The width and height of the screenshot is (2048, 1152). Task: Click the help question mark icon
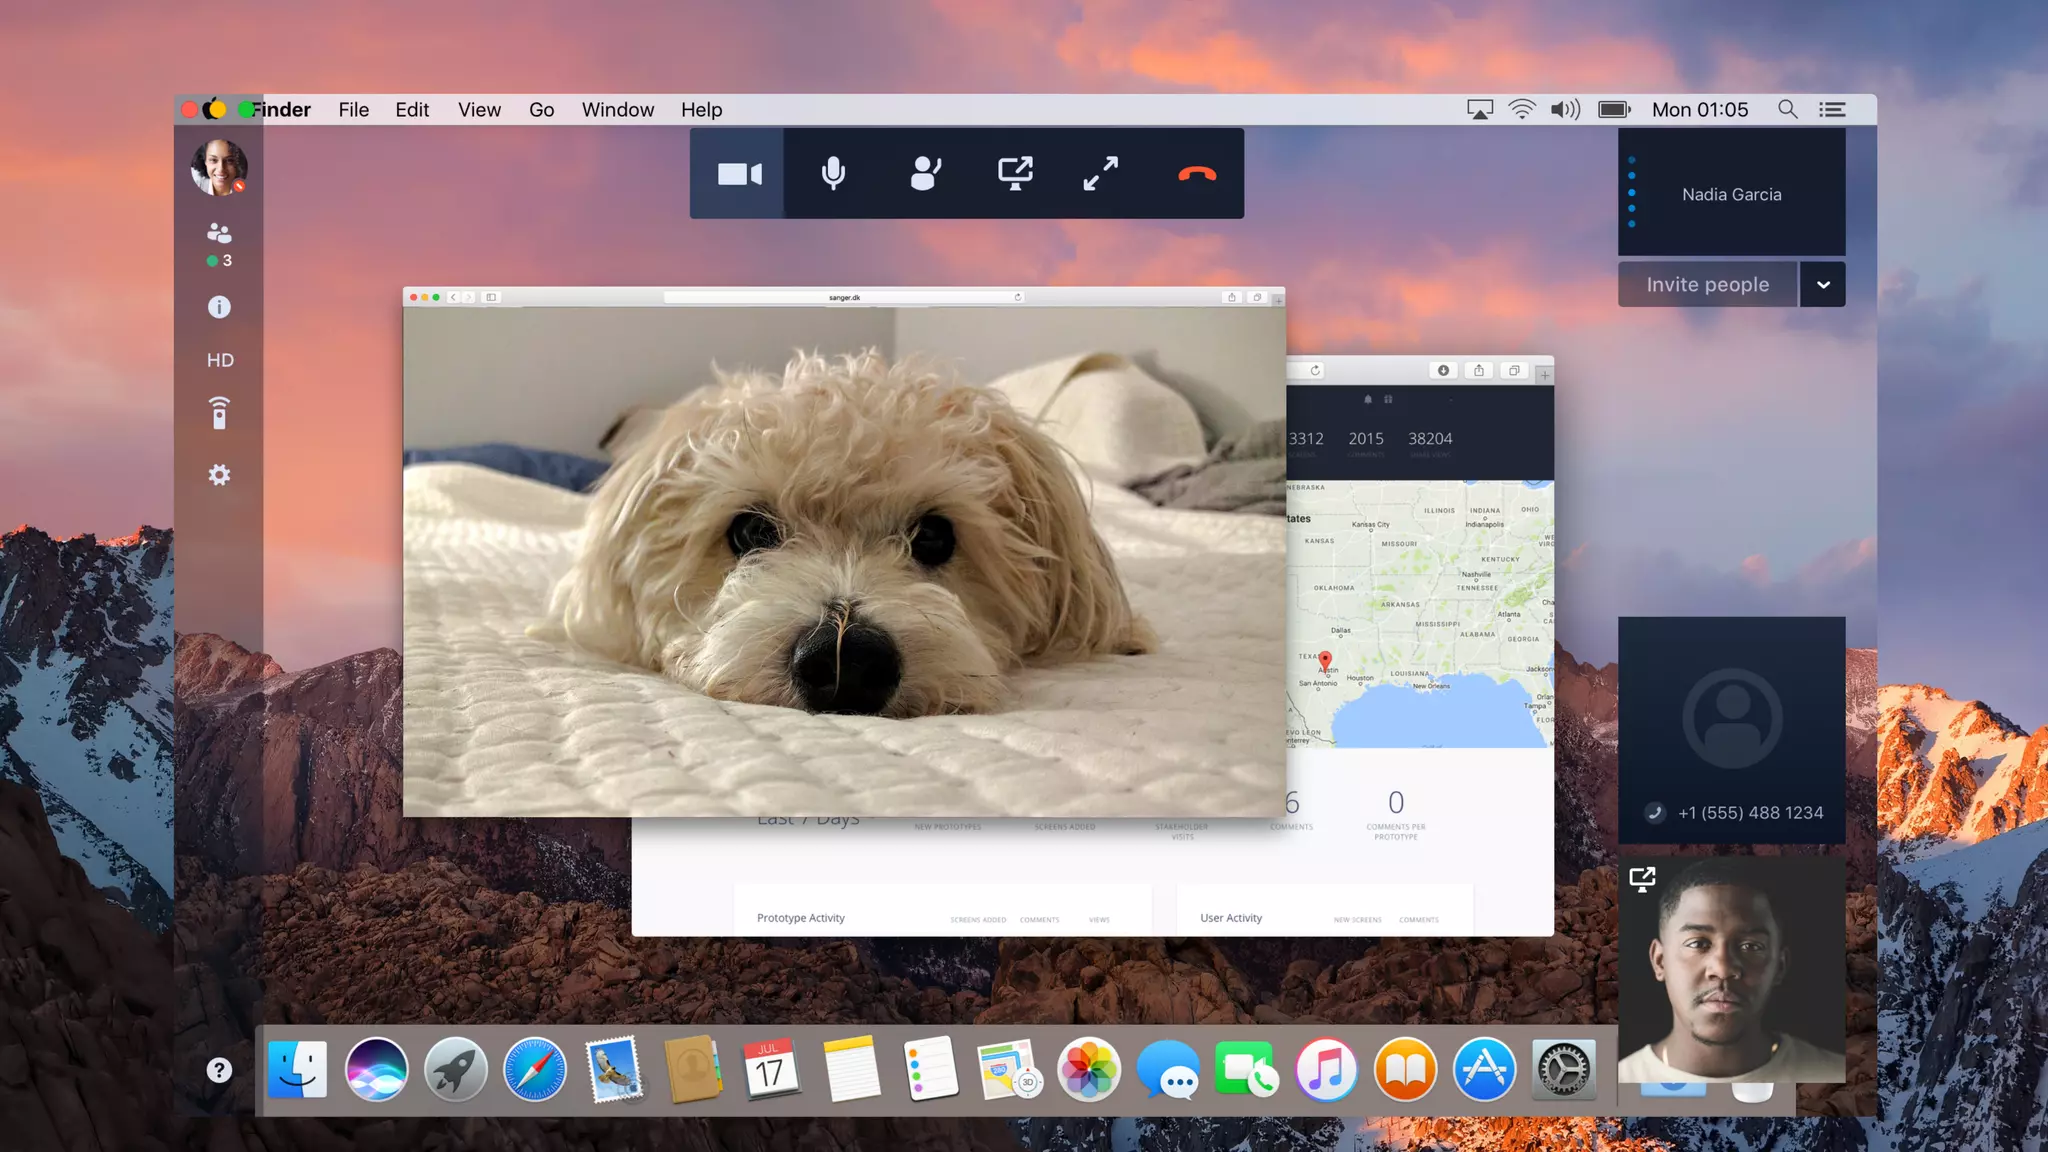pyautogui.click(x=219, y=1070)
